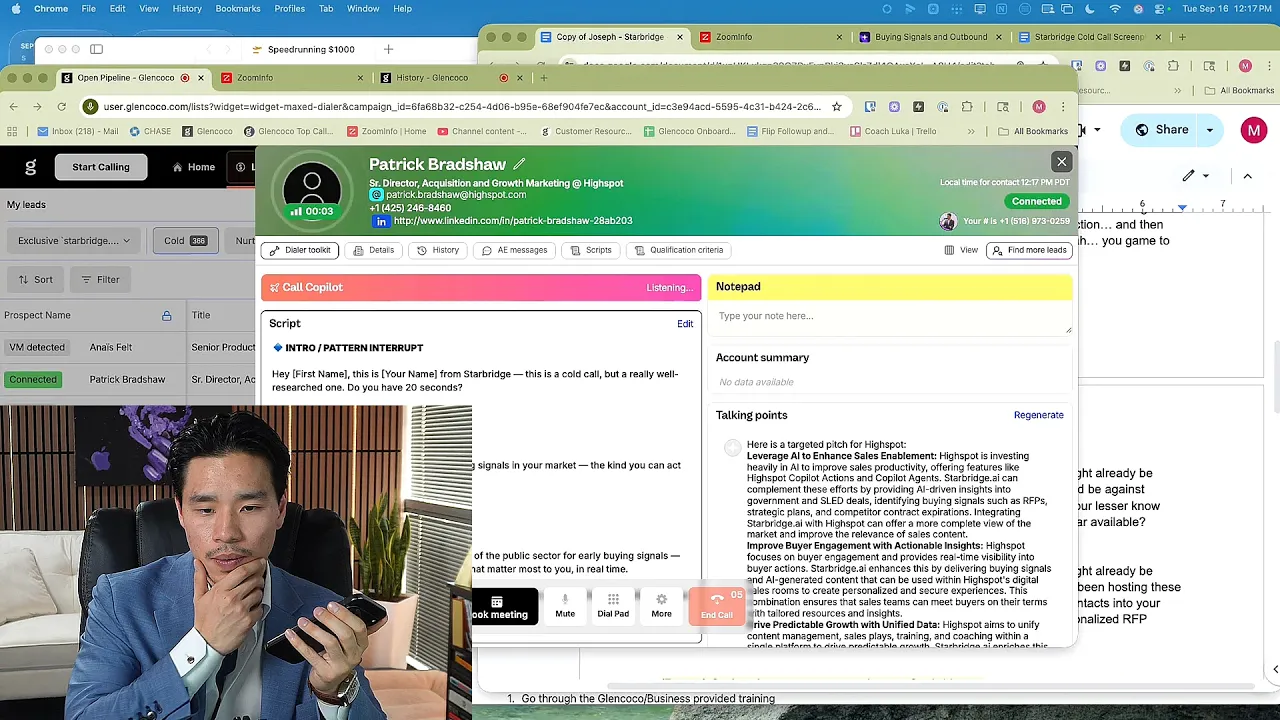Open Patrick Bradshaw's LinkedIn profile link
The image size is (1280, 720).
coord(513,221)
